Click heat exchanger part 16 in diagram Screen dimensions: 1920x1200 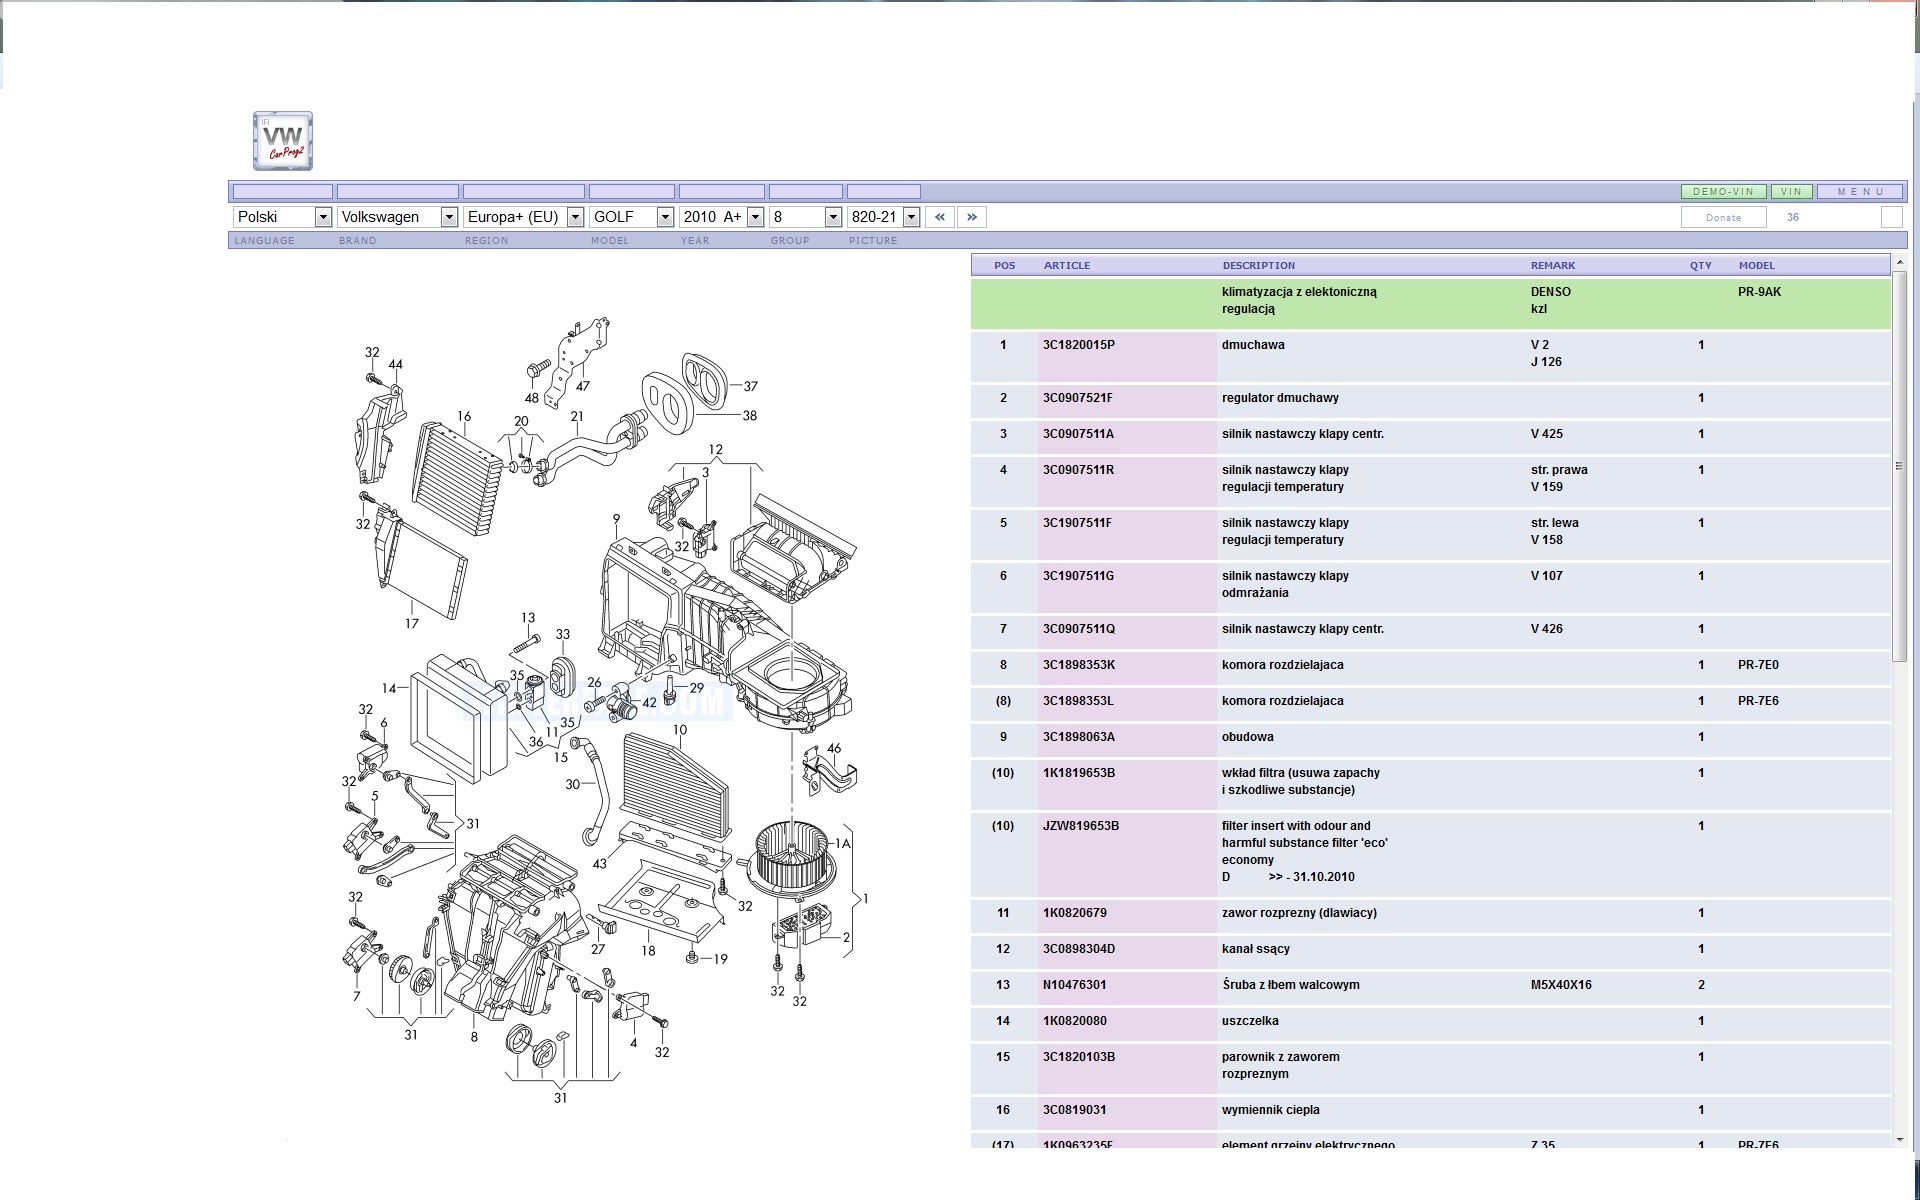point(456,477)
